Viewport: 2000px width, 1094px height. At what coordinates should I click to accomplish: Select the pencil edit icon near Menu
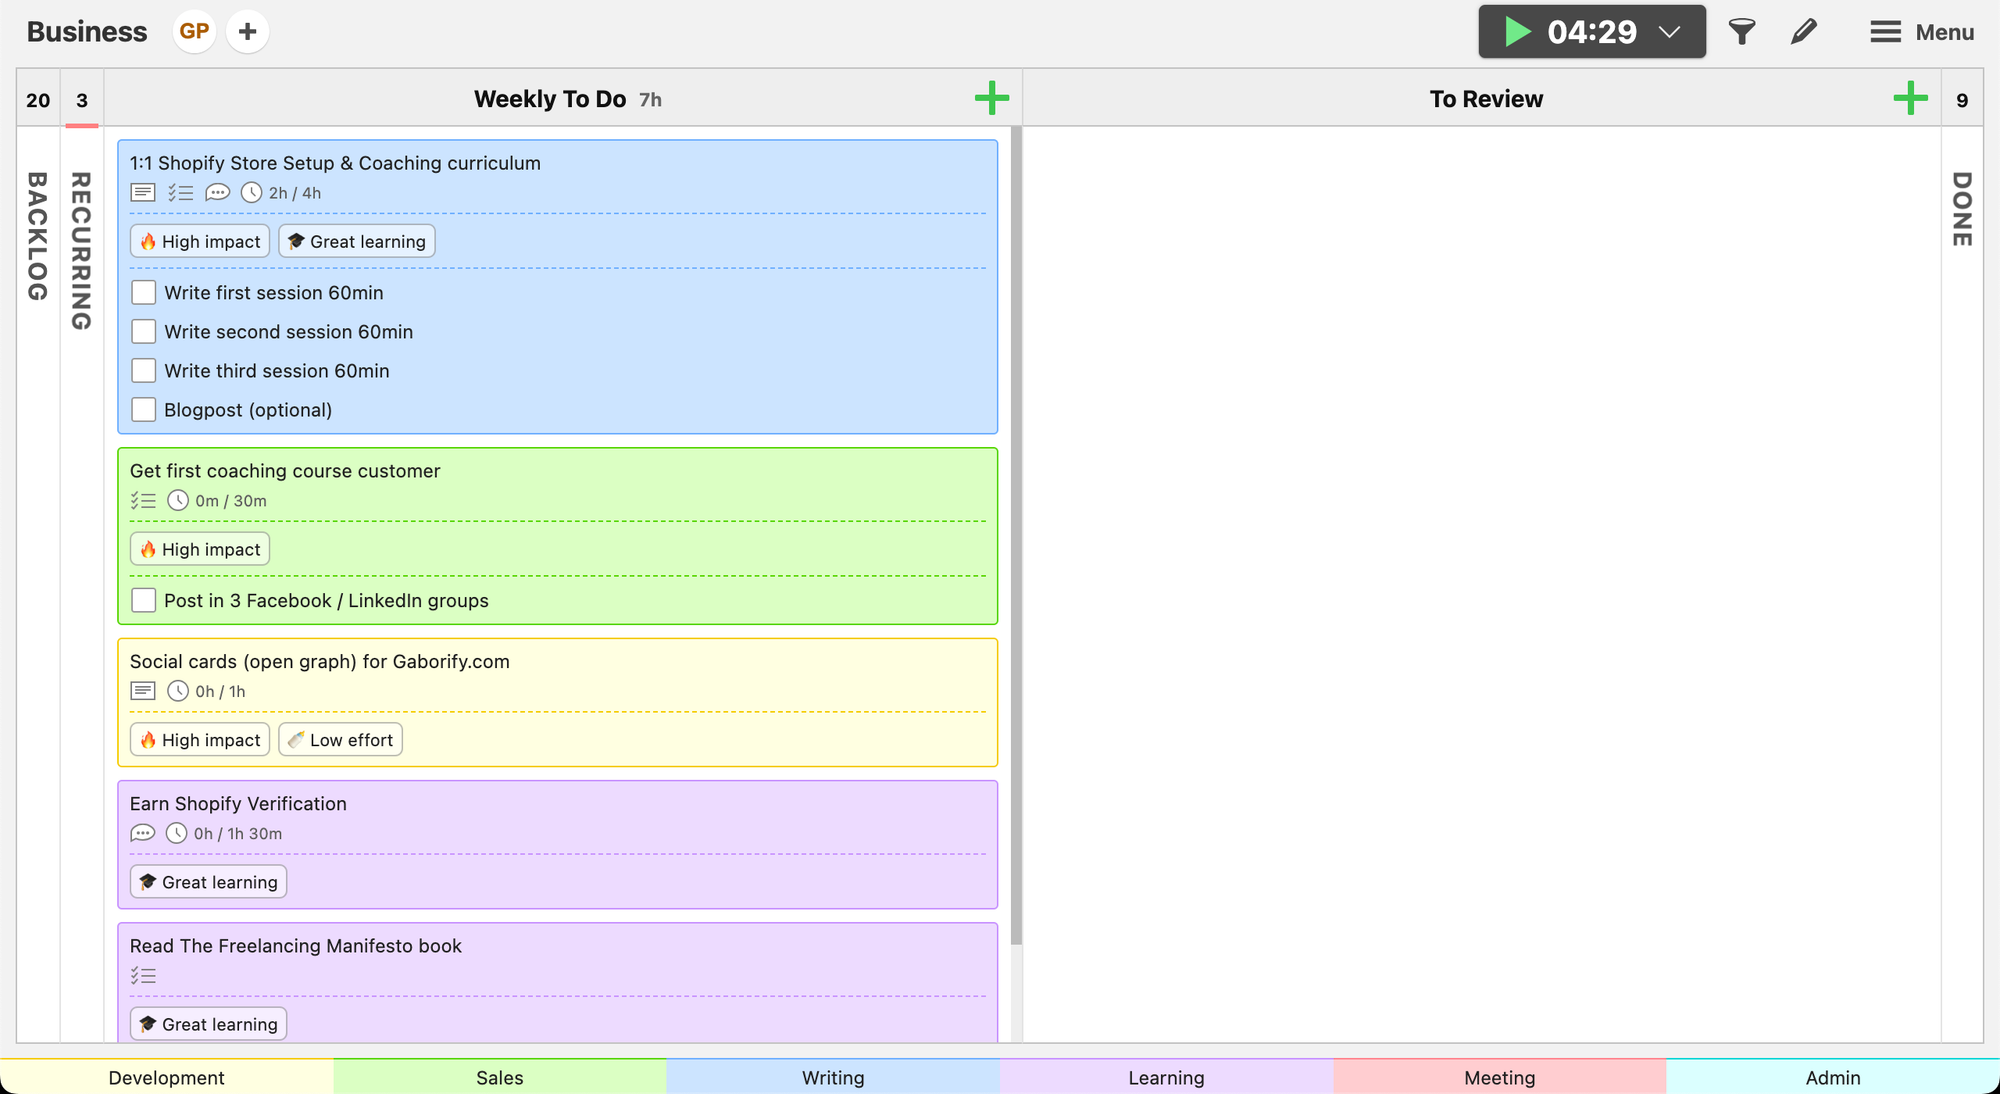tap(1804, 31)
